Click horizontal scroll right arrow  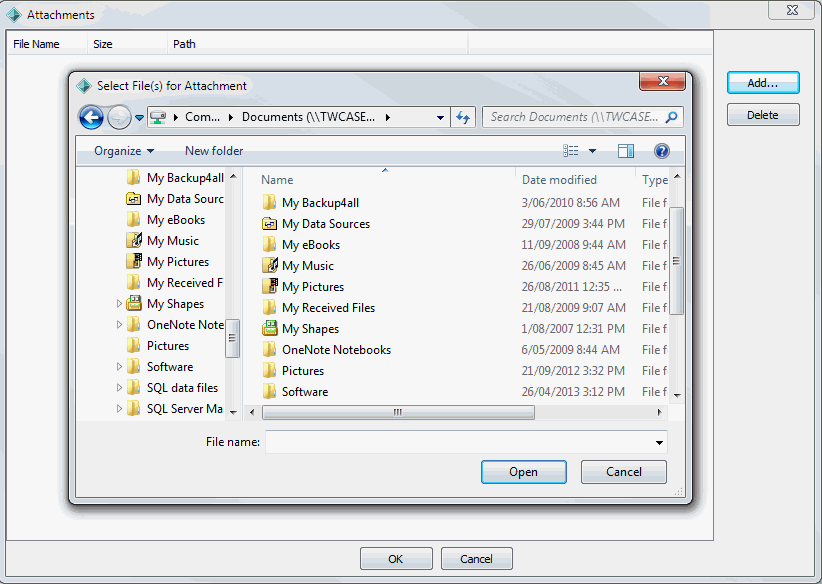tap(659, 412)
